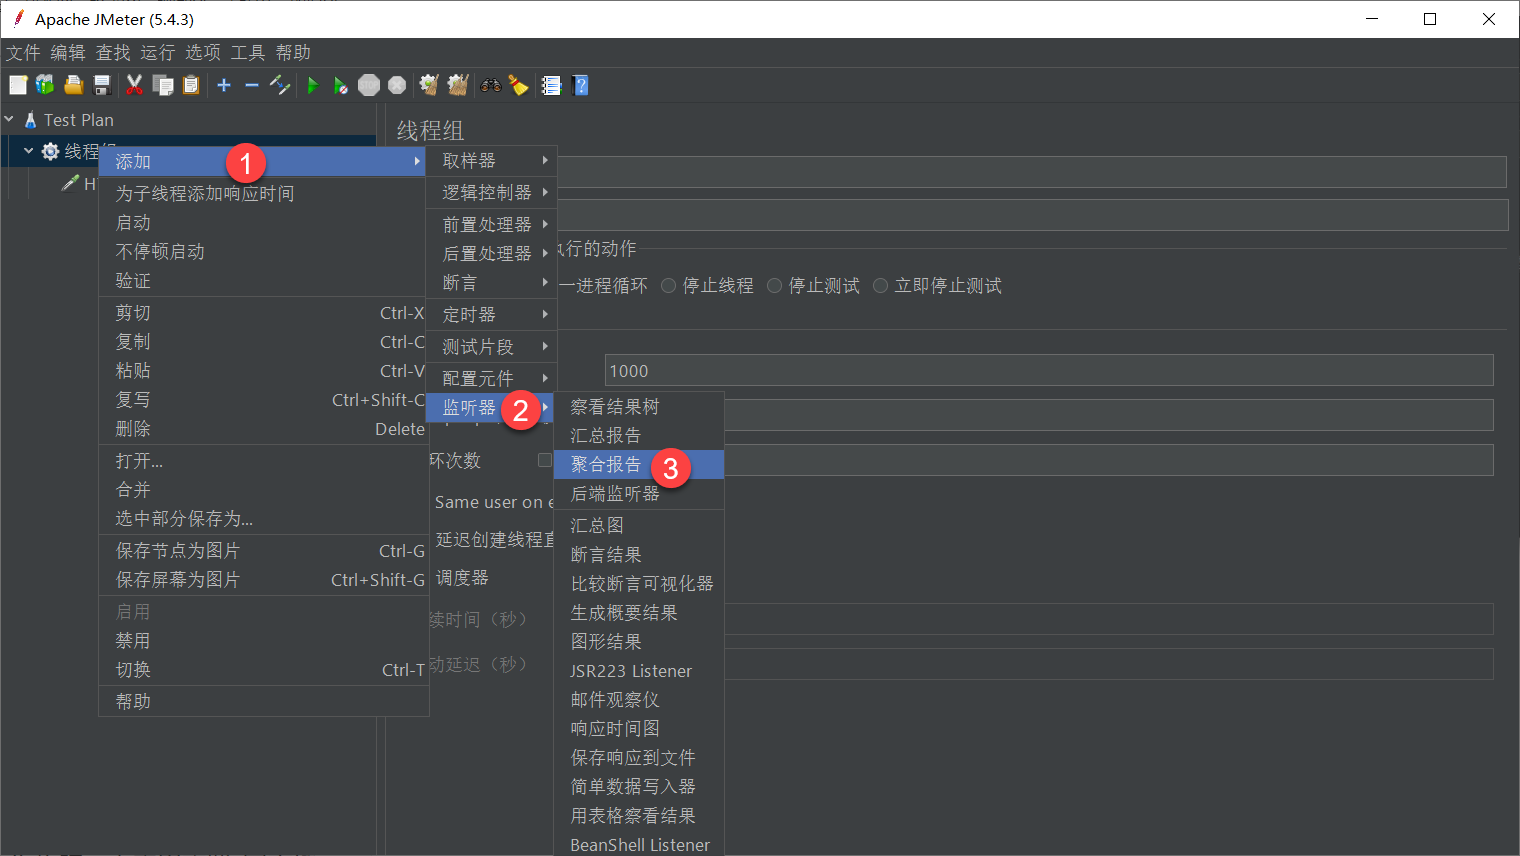The width and height of the screenshot is (1520, 856).
Task: Expand the 前置处理器 submenu
Action: pos(491,224)
